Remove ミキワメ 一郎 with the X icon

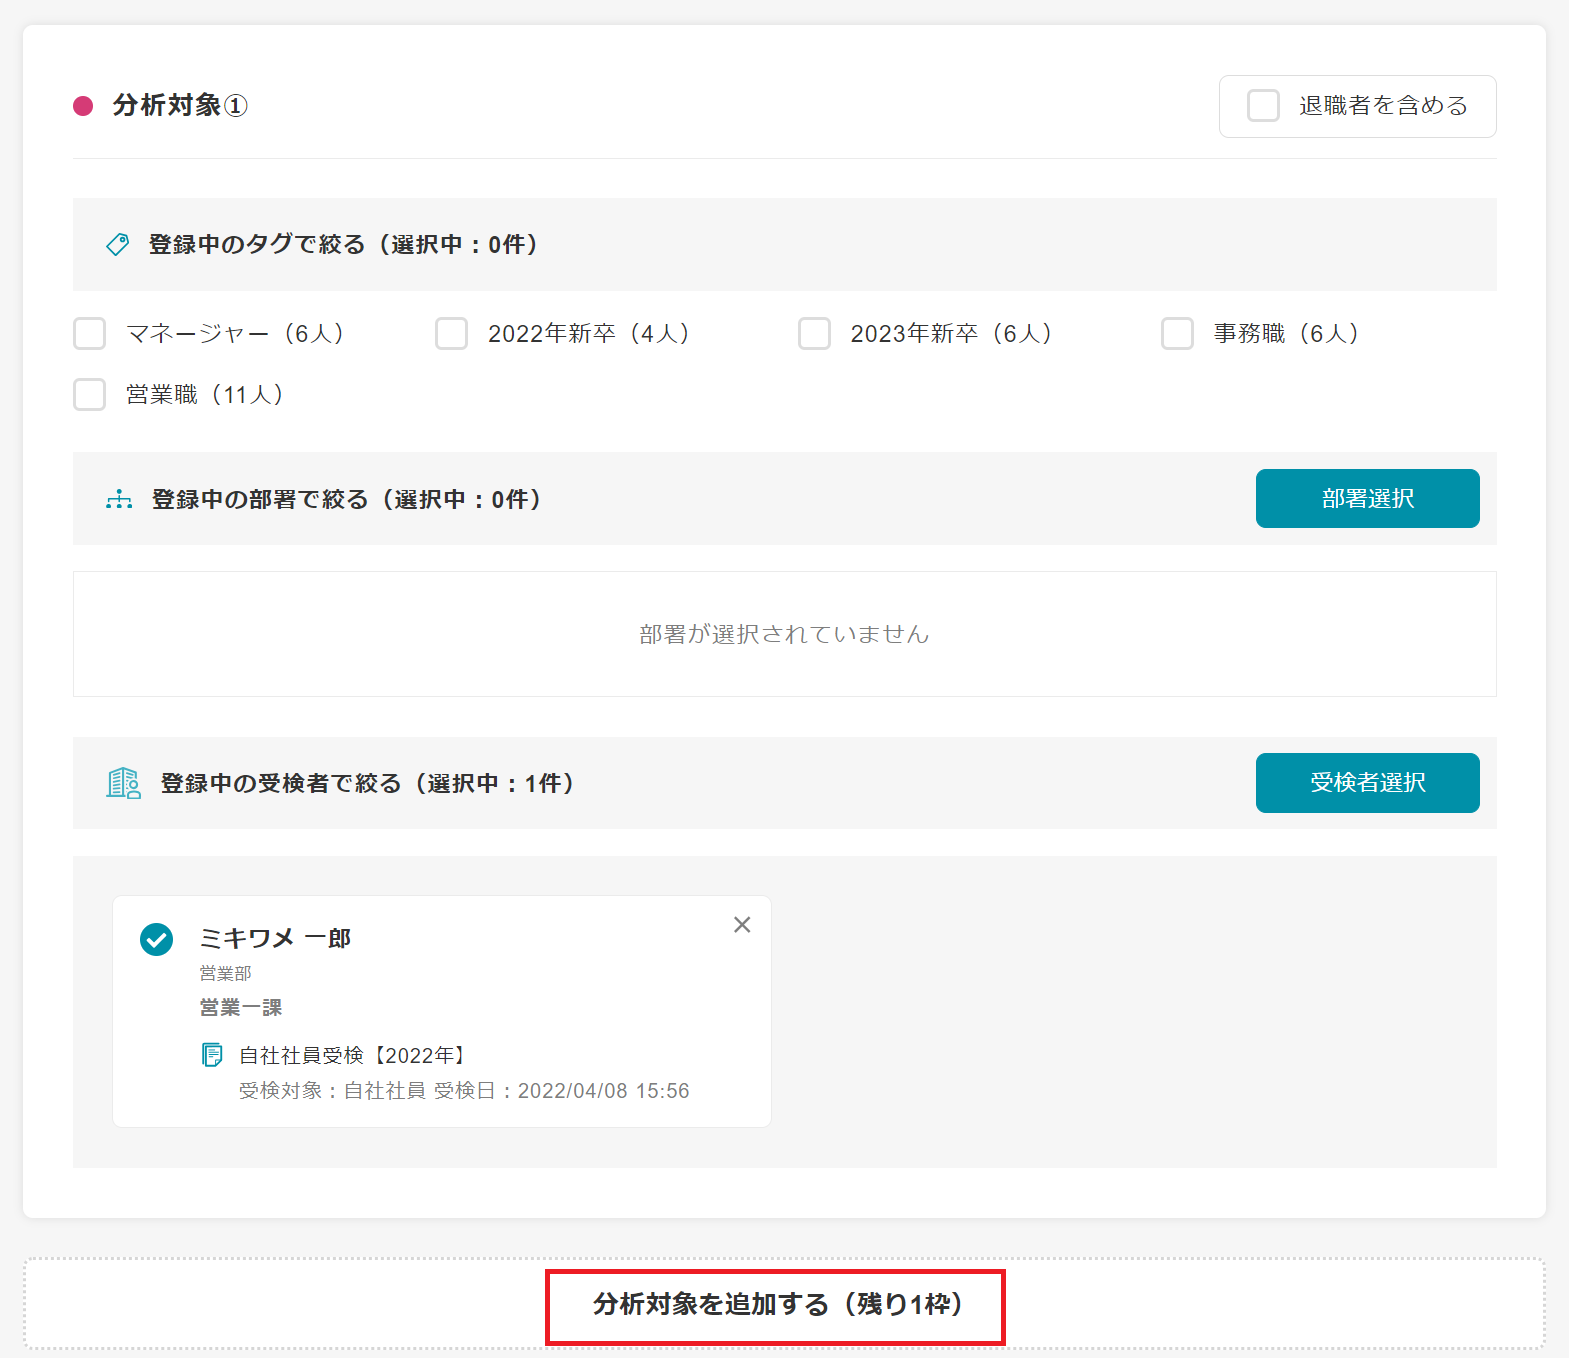point(742,925)
